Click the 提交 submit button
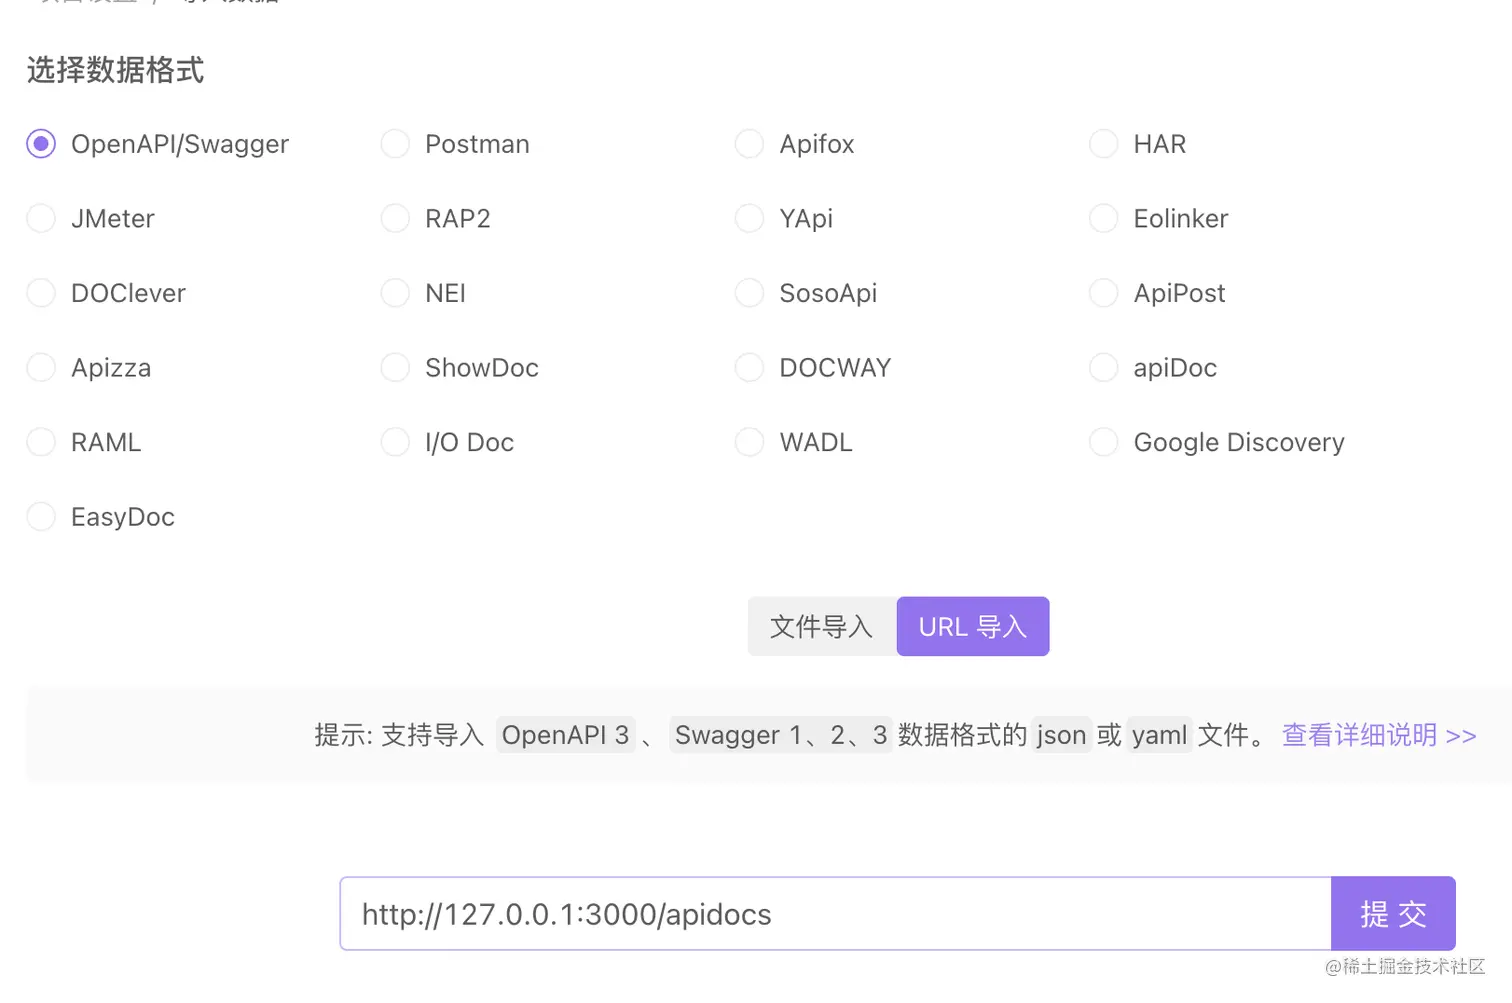 click(1393, 914)
